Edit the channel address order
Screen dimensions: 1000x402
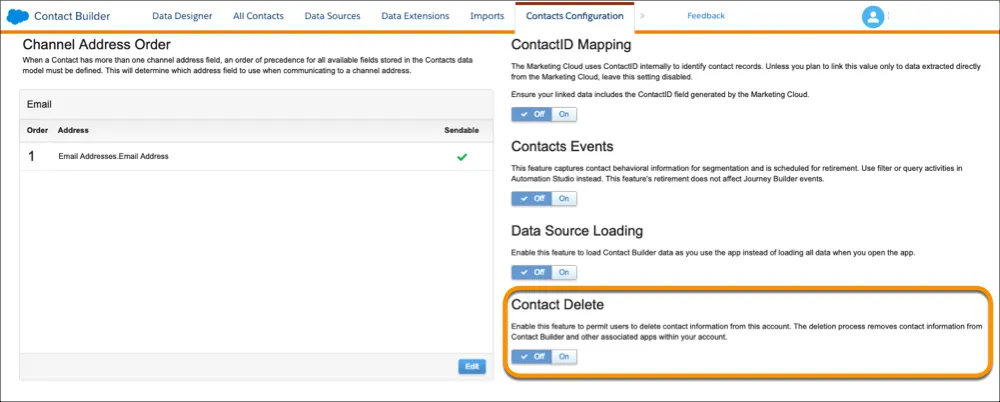[x=472, y=366]
